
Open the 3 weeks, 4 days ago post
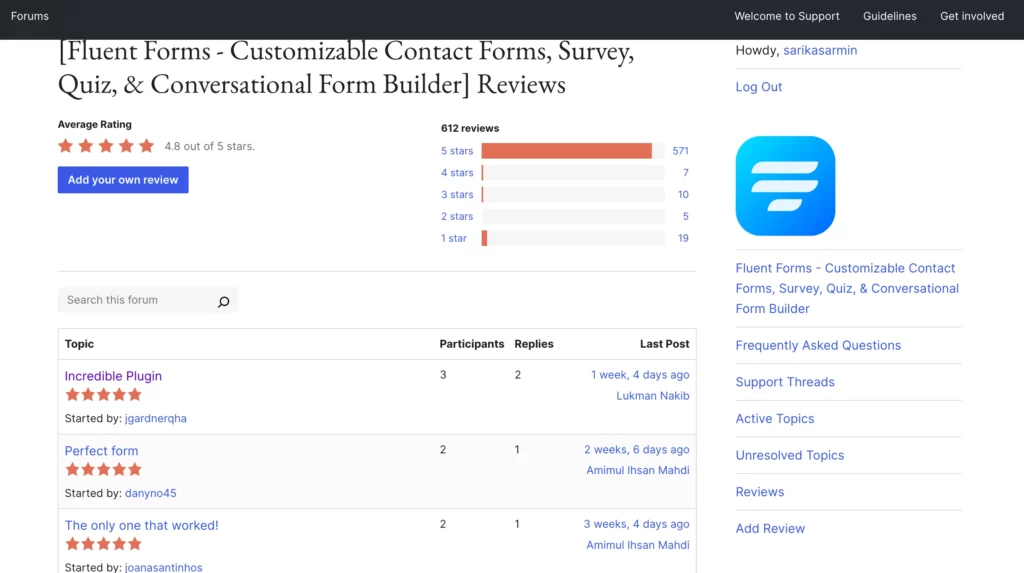pos(636,524)
